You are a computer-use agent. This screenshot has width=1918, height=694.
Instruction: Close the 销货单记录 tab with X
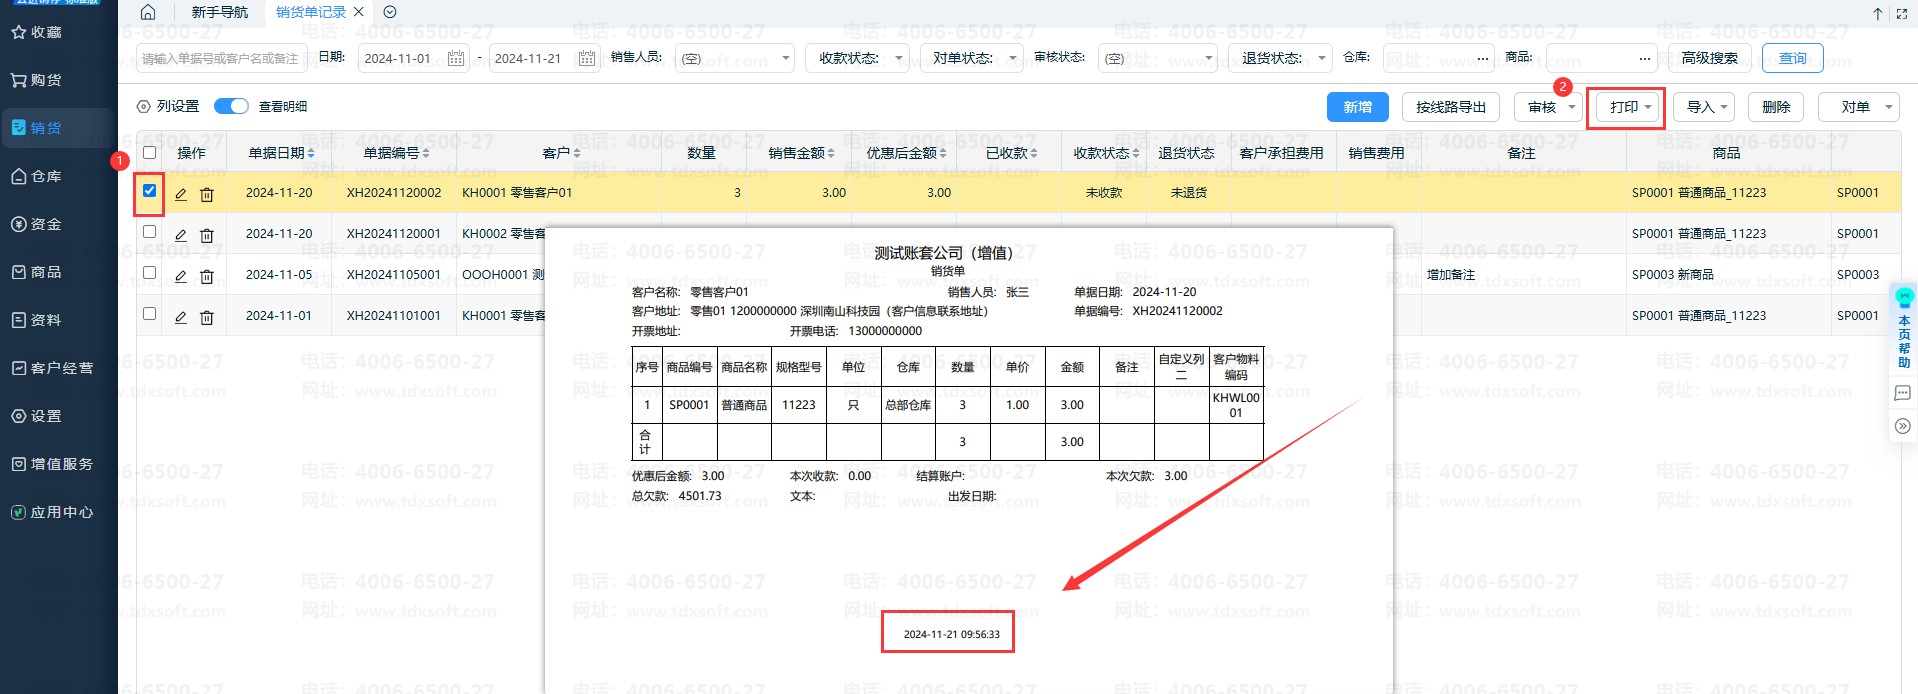359,12
